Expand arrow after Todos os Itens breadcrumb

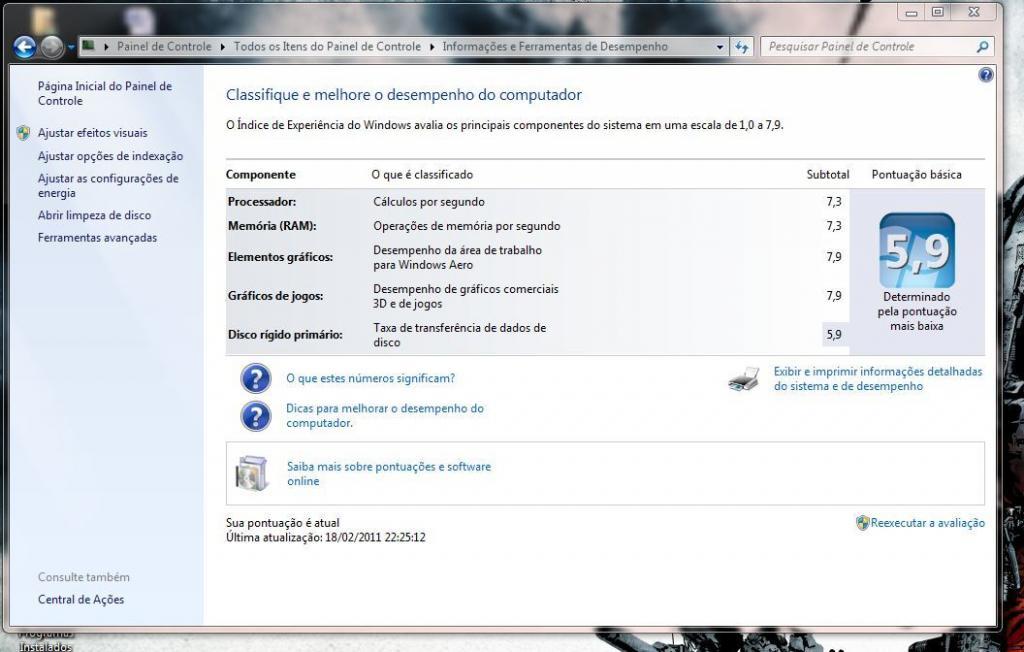tap(432, 47)
